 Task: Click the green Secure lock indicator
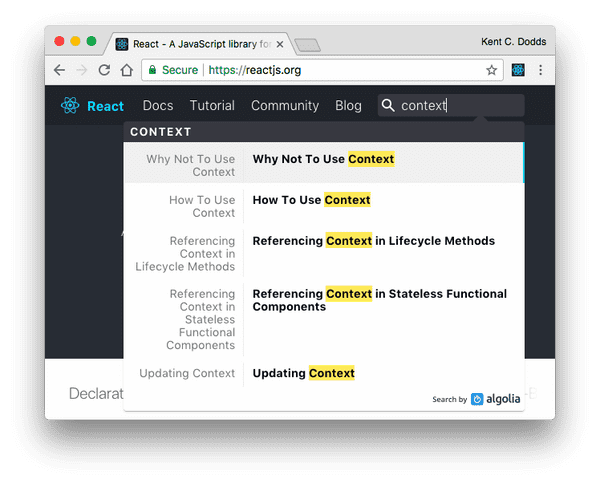(170, 70)
